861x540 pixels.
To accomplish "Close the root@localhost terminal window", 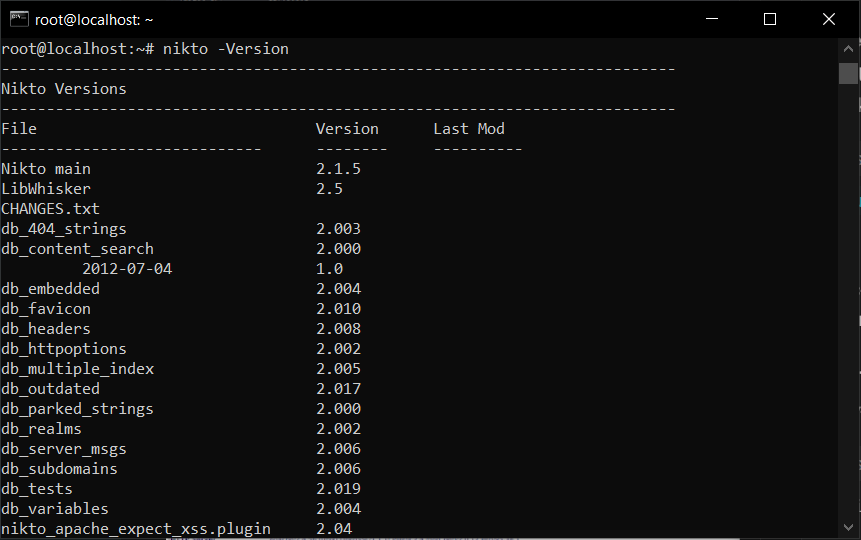I will [x=829, y=19].
